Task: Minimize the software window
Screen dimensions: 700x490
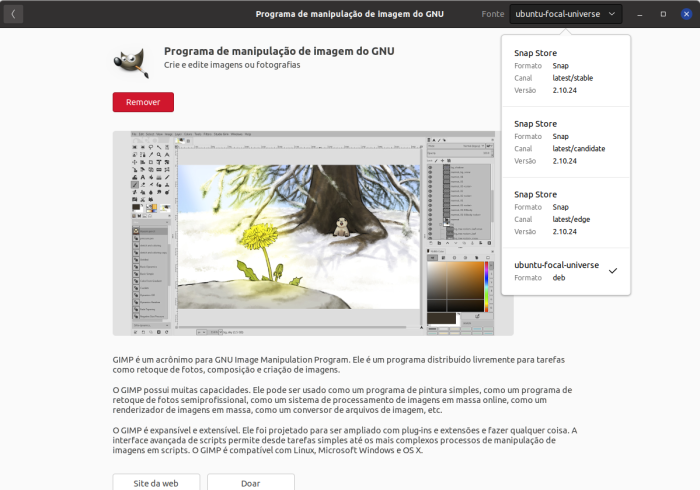Action: point(640,14)
